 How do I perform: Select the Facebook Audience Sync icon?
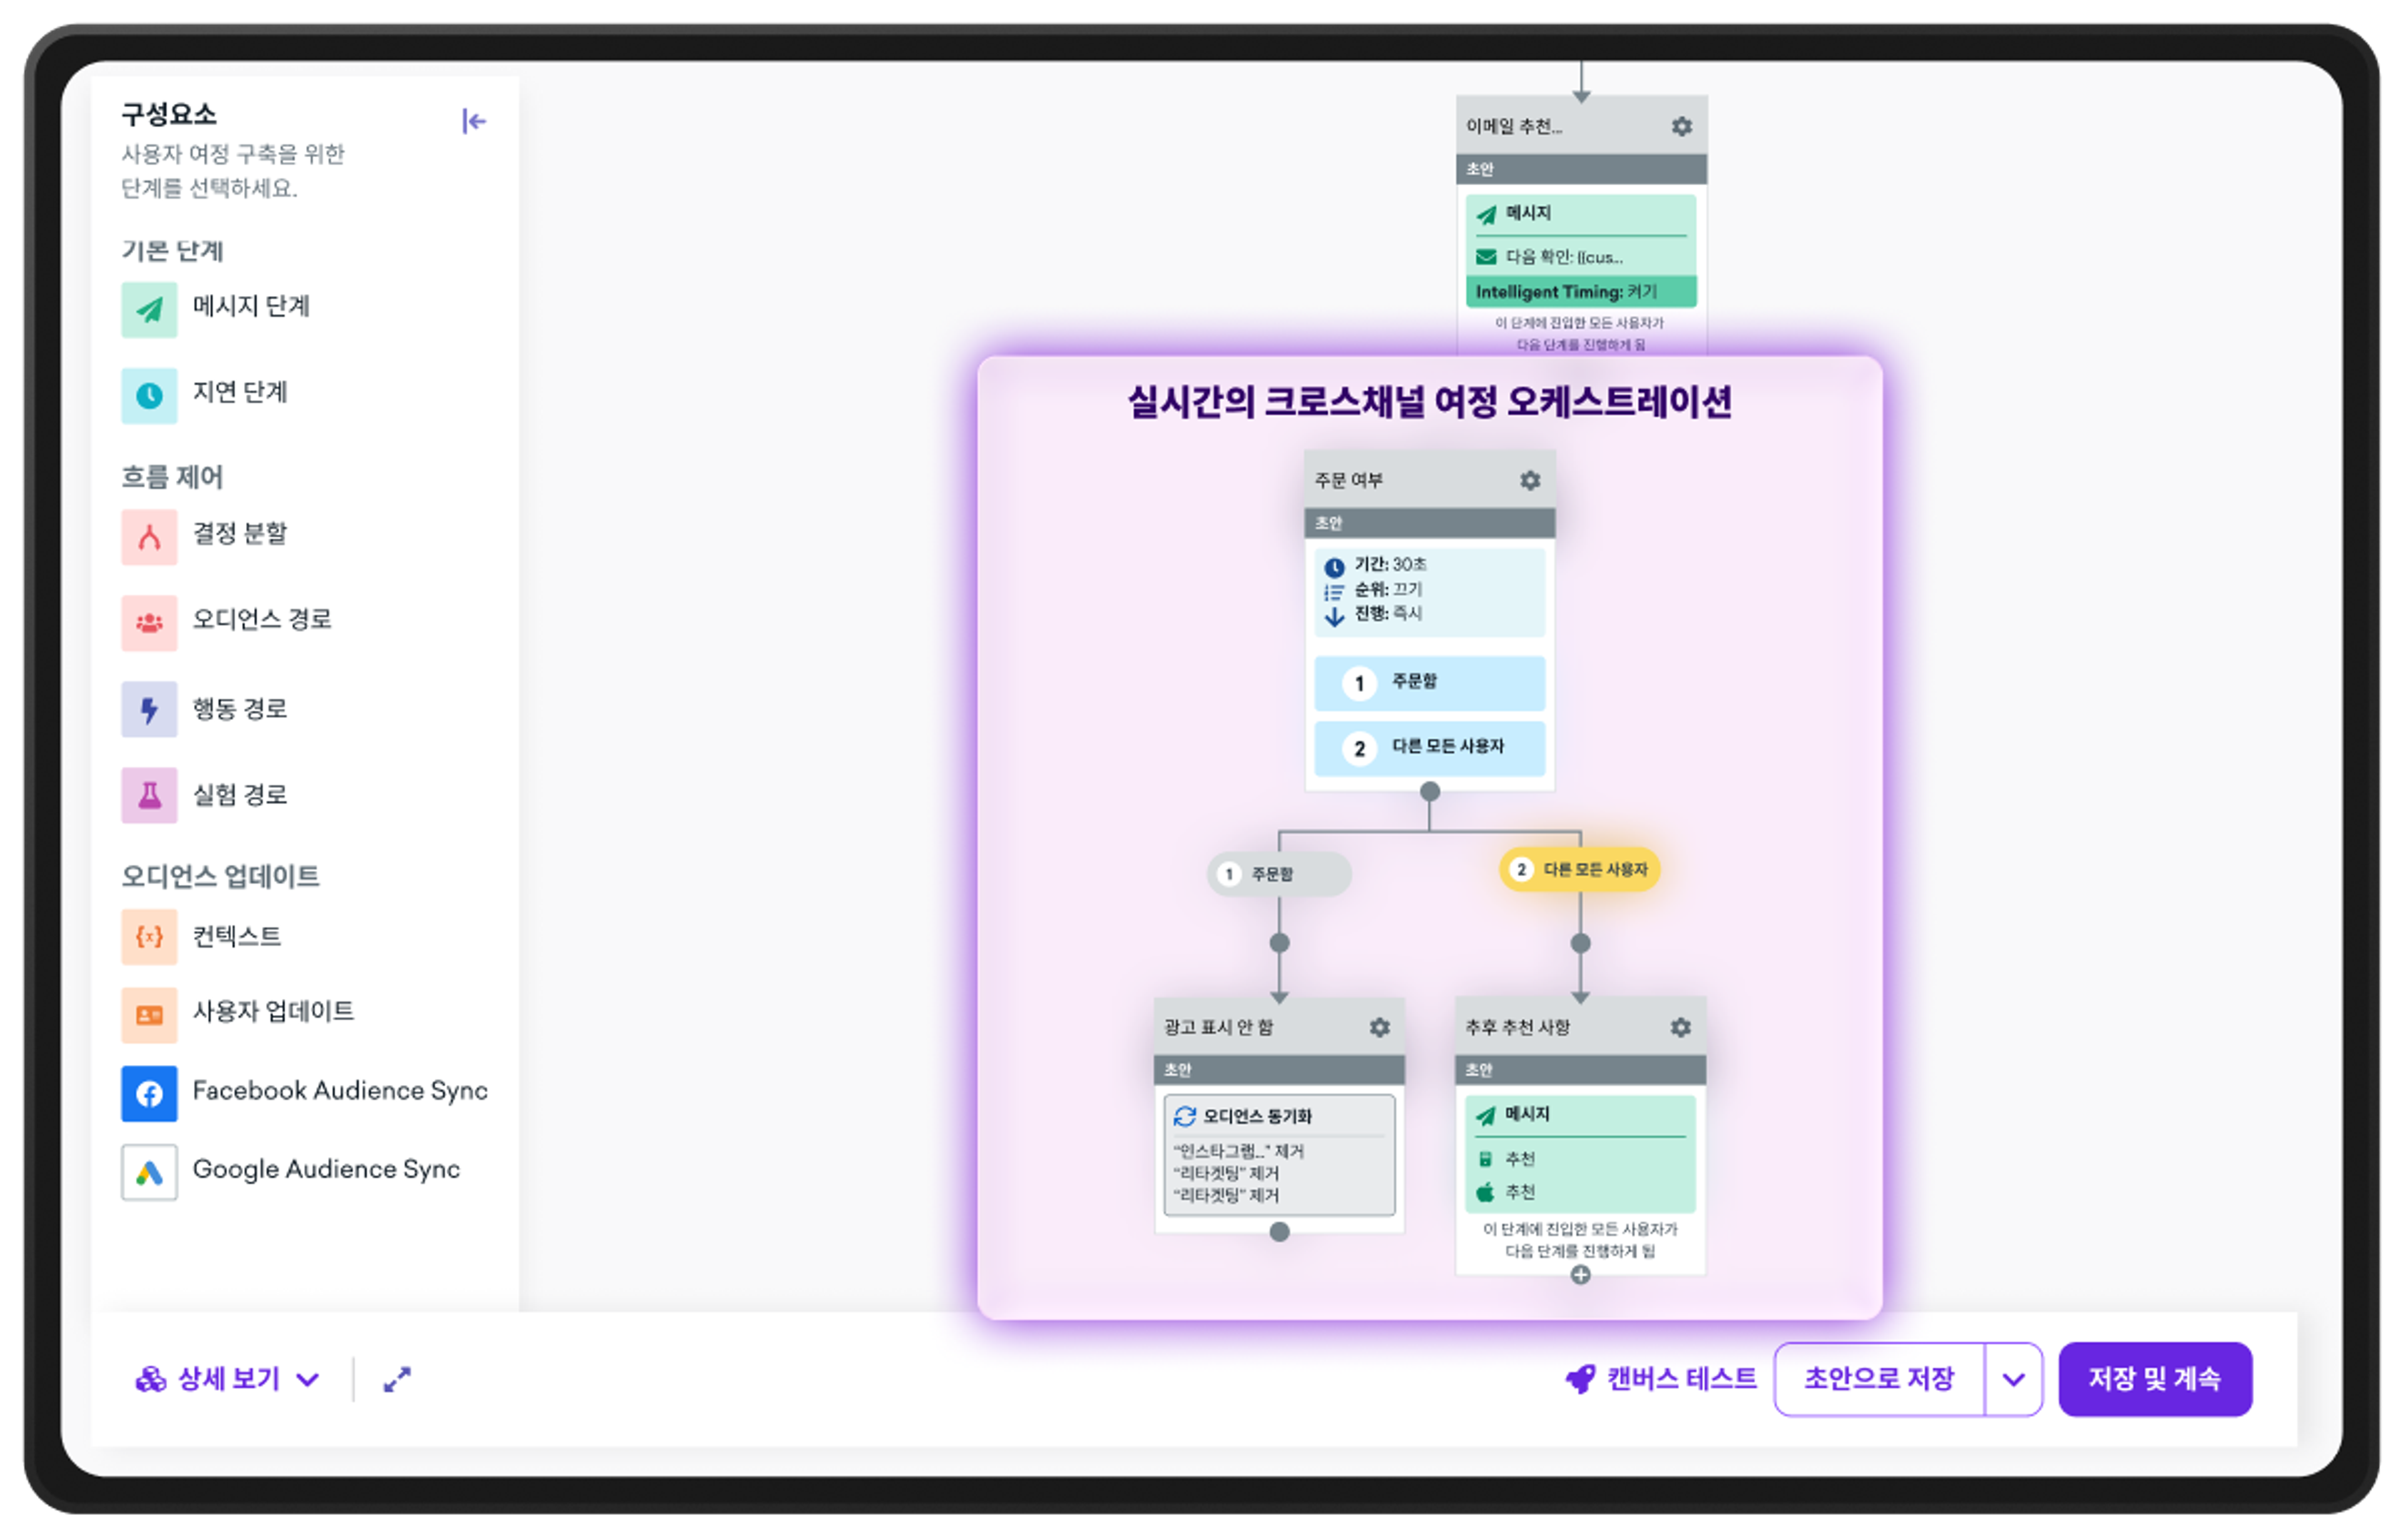(149, 1094)
